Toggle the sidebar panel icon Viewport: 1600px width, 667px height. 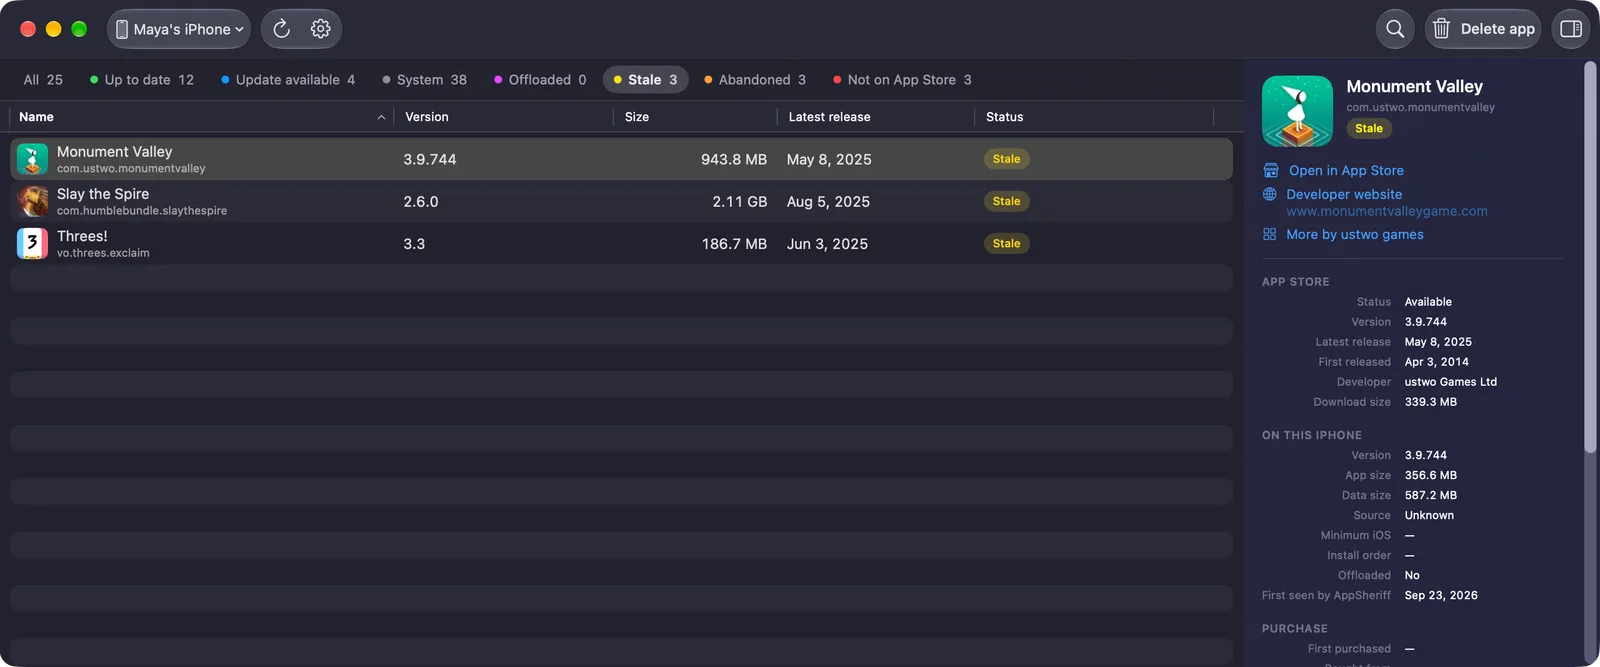tap(1571, 29)
